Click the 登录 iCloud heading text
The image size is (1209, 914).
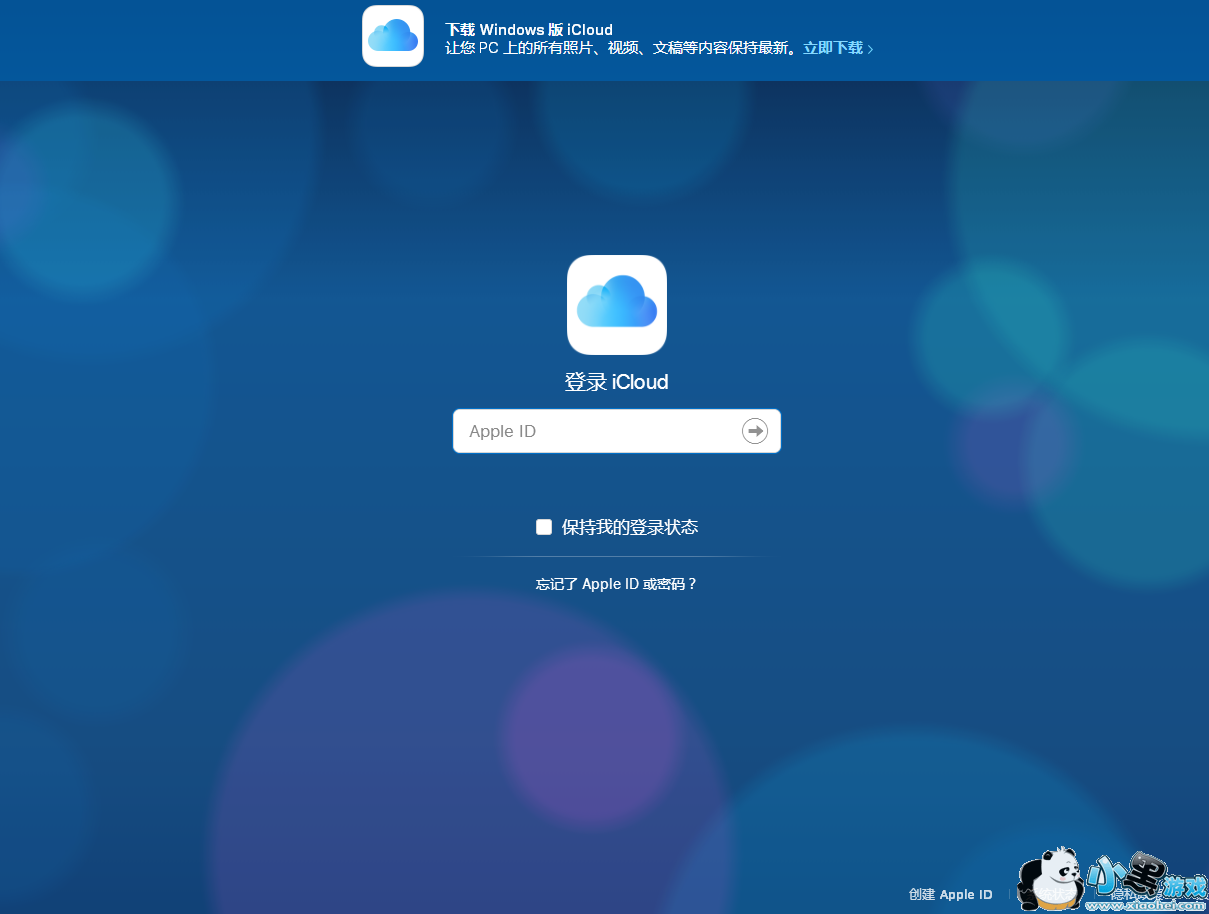(x=617, y=382)
